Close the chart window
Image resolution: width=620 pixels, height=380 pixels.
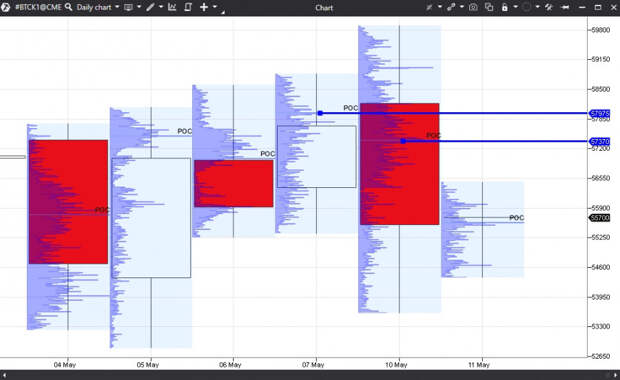(613, 7)
